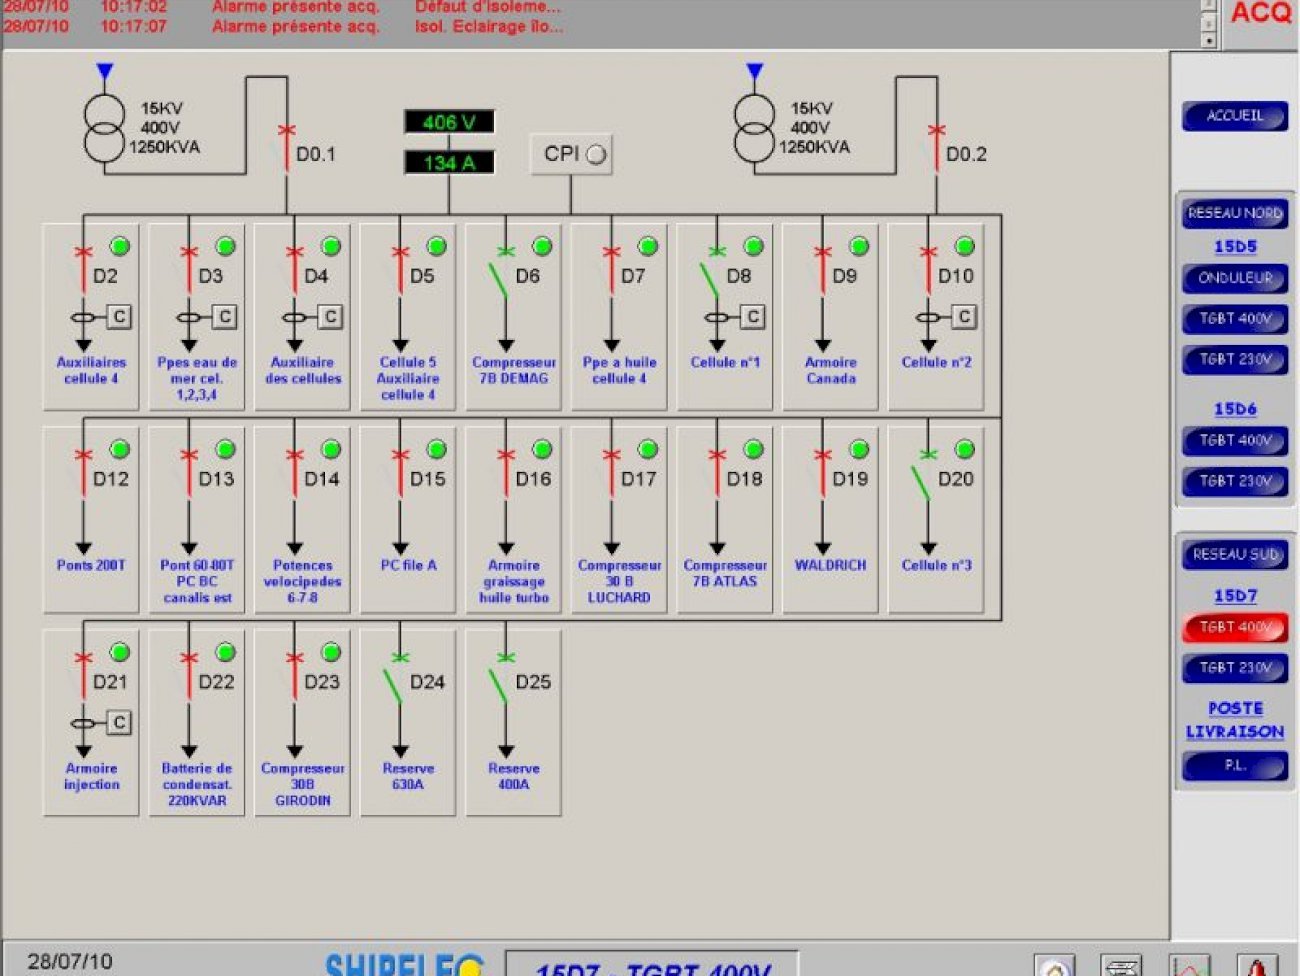The image size is (1300, 976).
Task: Click the green status light of D20
Action: click(964, 449)
